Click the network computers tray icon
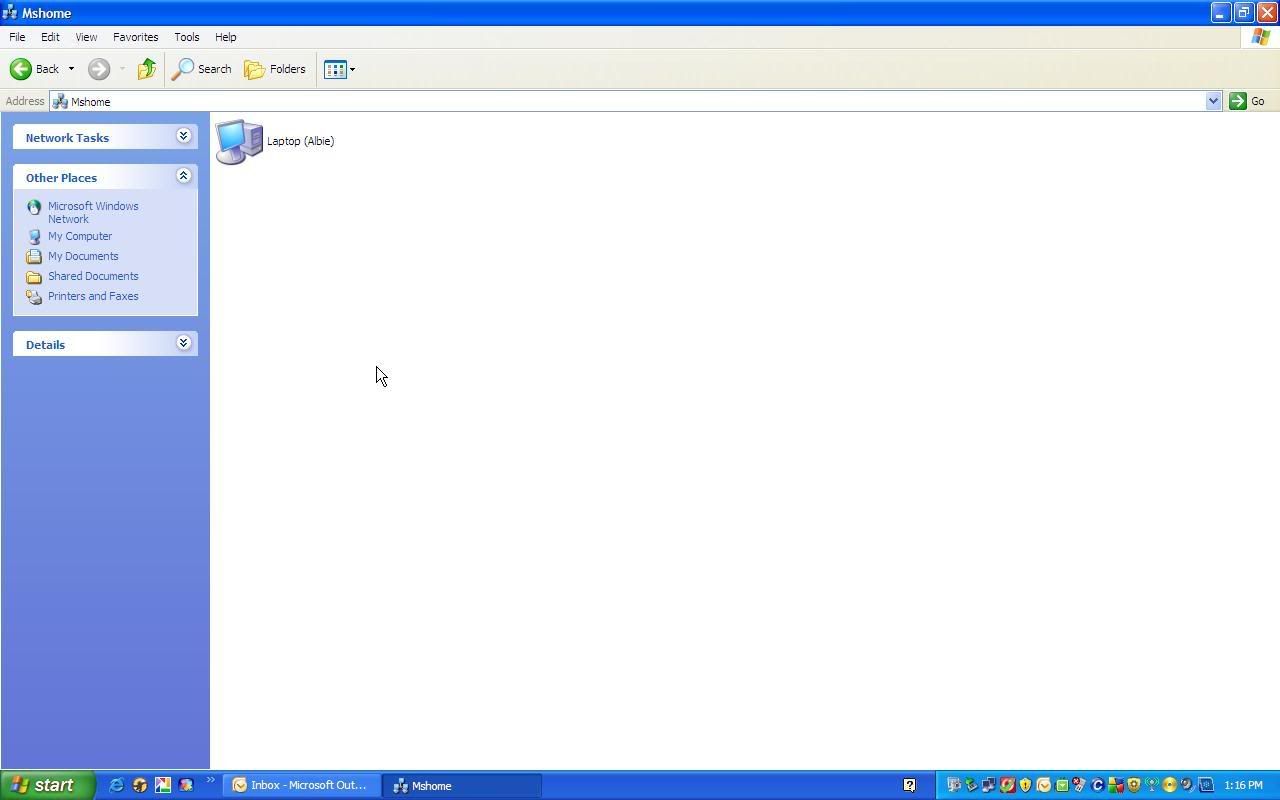Image resolution: width=1280 pixels, height=800 pixels. [988, 785]
